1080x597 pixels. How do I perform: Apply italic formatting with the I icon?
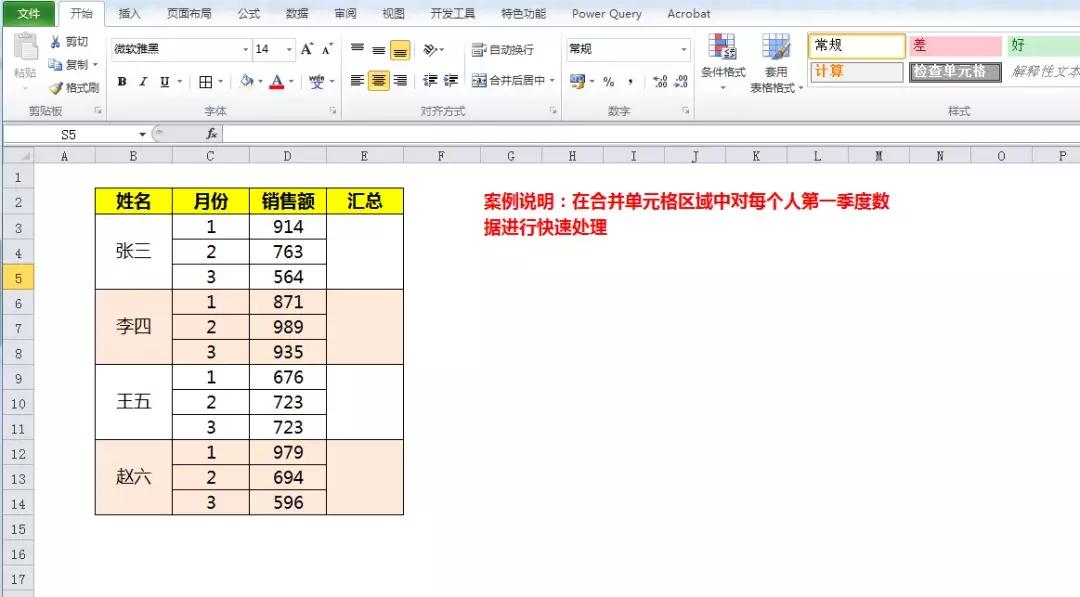click(x=143, y=81)
